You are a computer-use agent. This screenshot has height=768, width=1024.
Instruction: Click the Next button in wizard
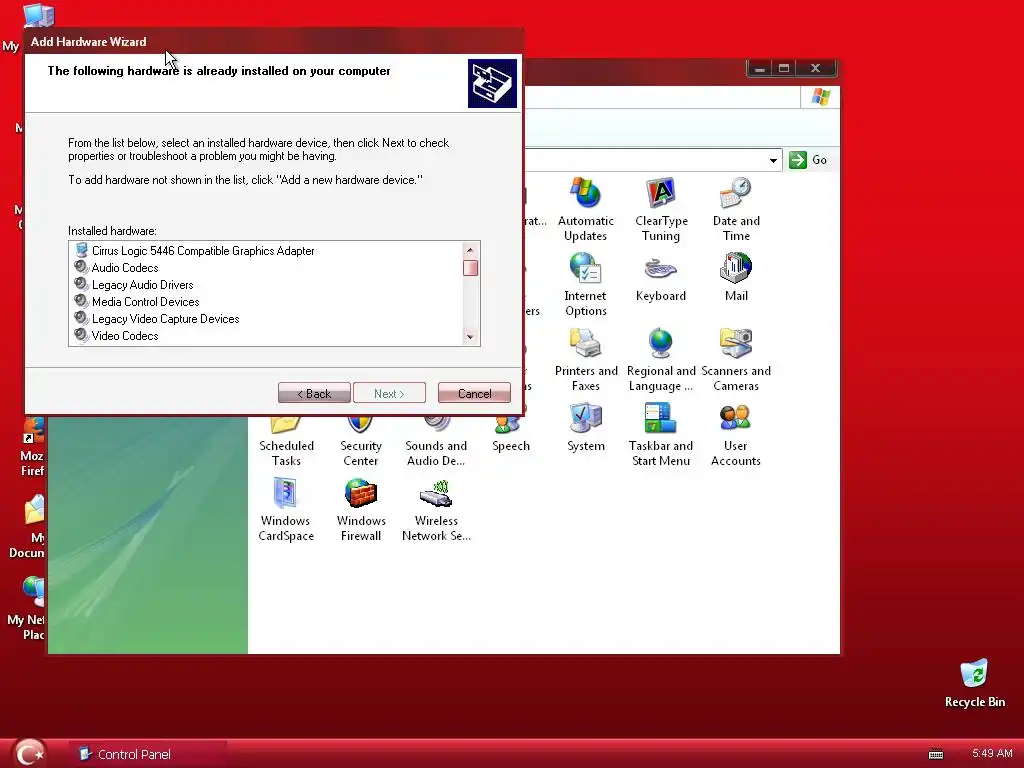389,393
